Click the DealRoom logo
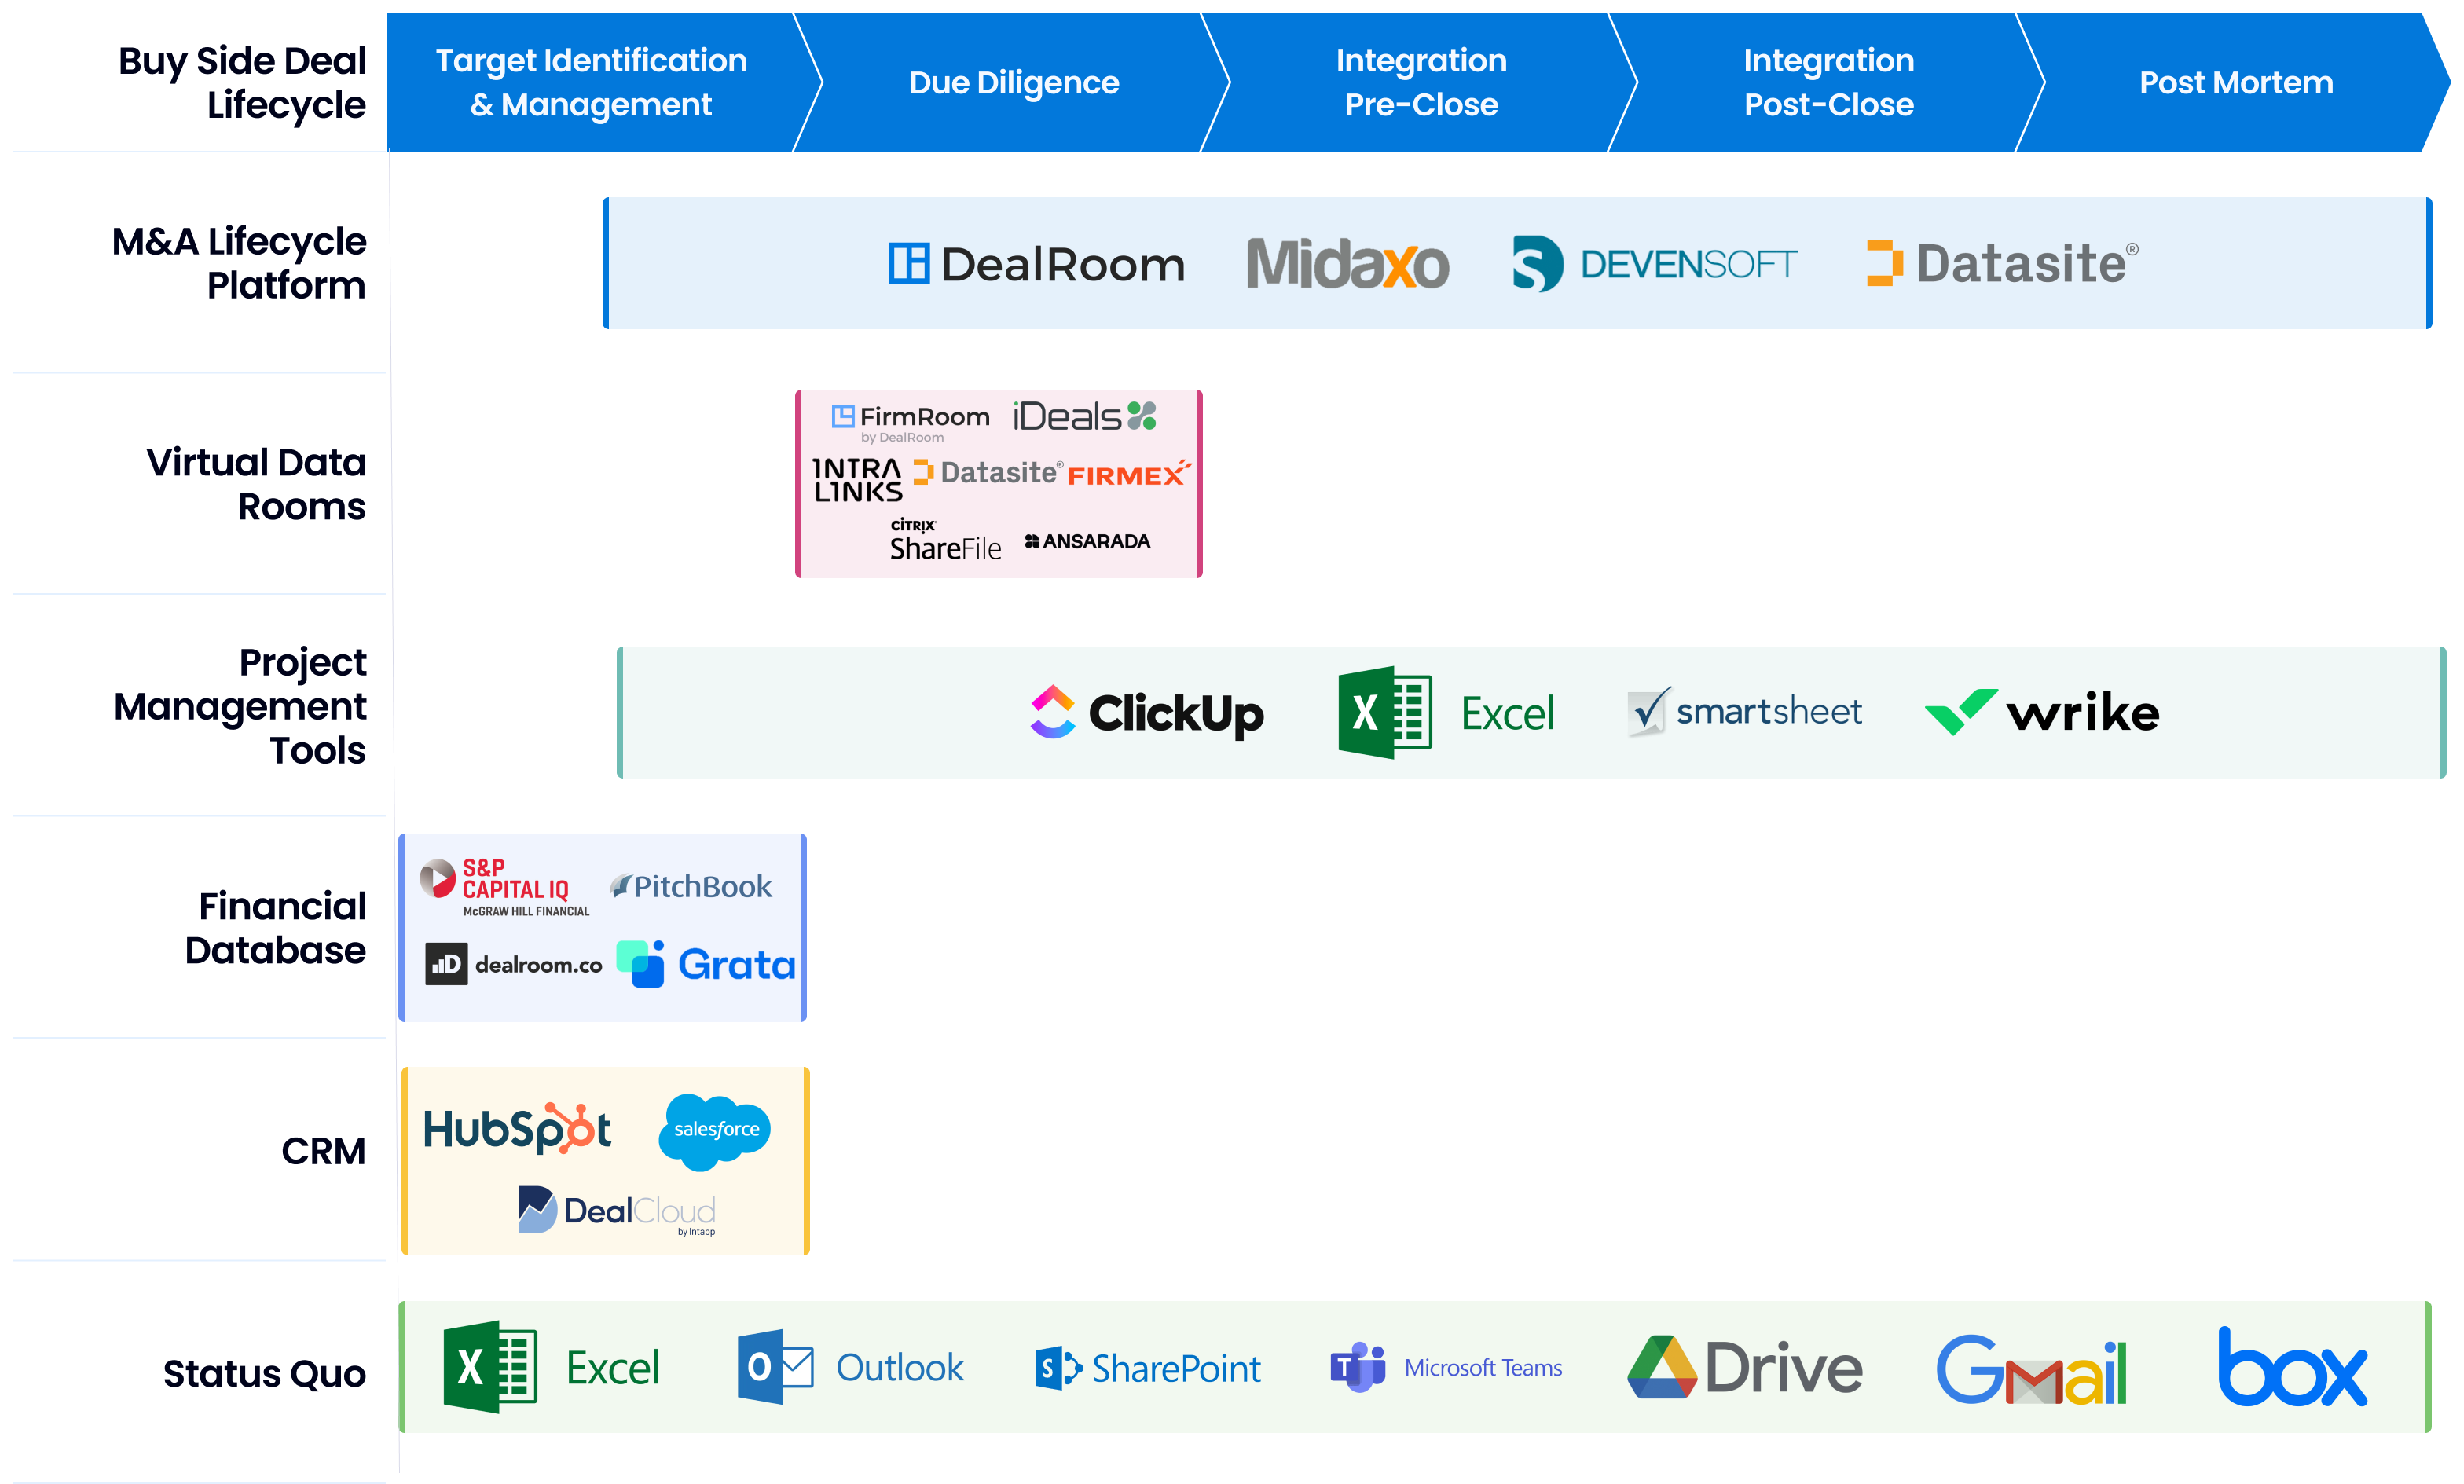Viewport: 2464px width, 1484px height. [x=1036, y=264]
